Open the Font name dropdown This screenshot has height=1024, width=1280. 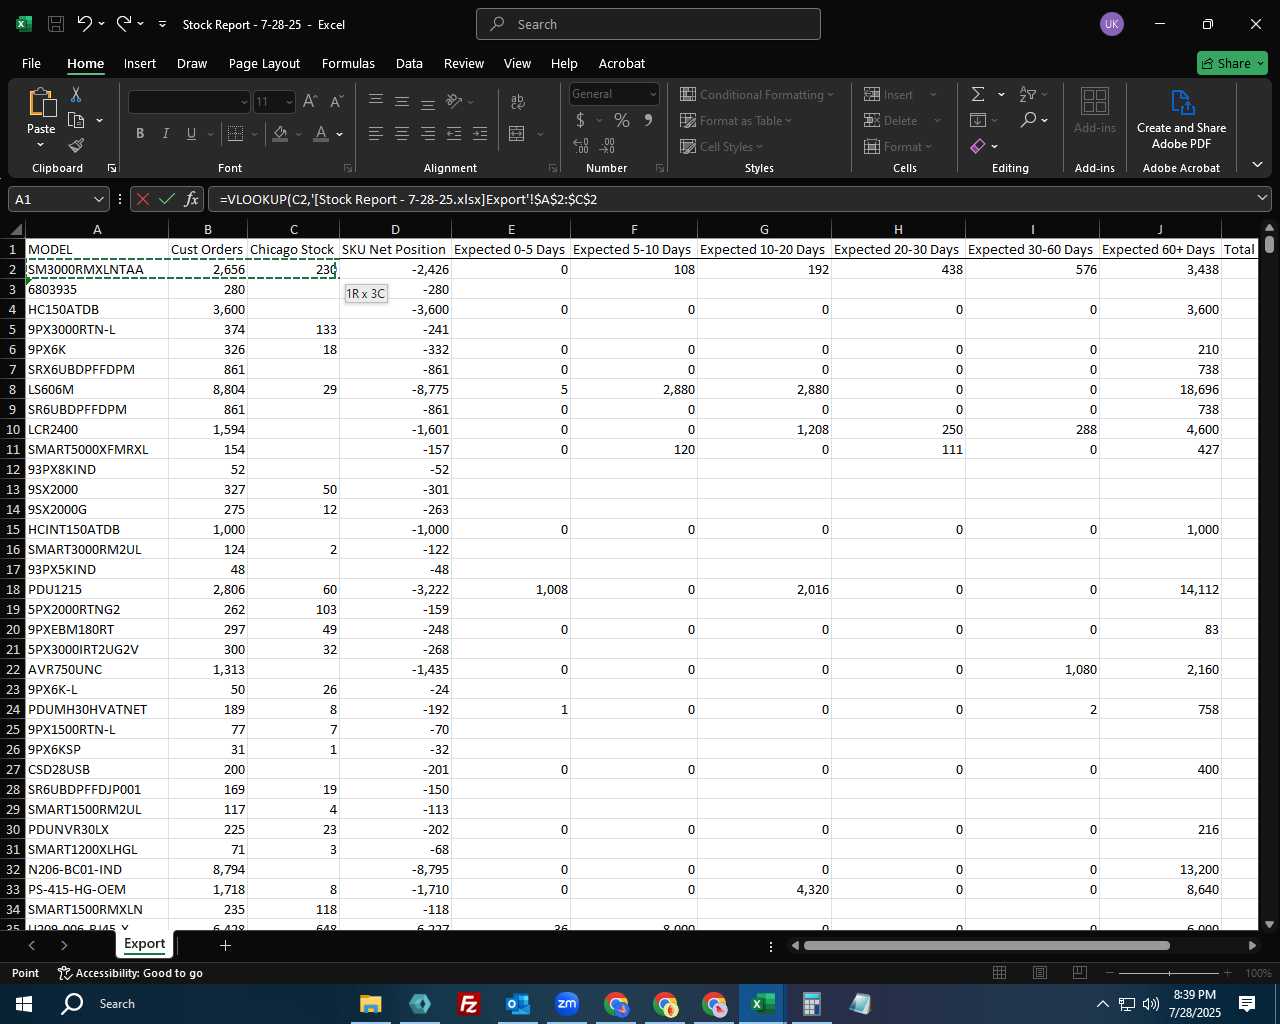[243, 101]
